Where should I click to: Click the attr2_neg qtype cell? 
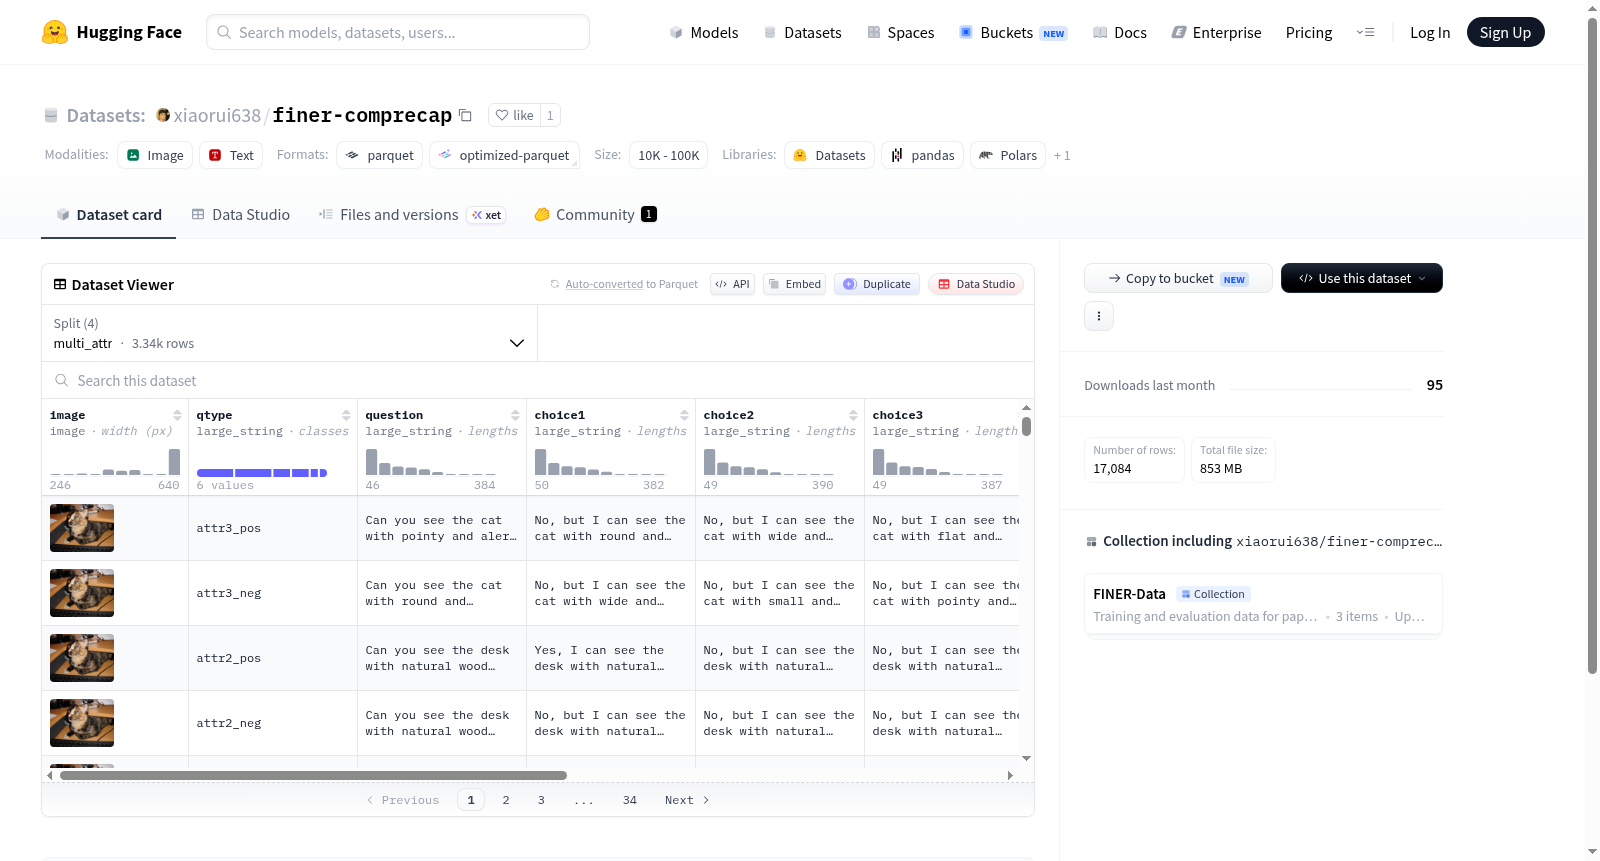click(273, 723)
